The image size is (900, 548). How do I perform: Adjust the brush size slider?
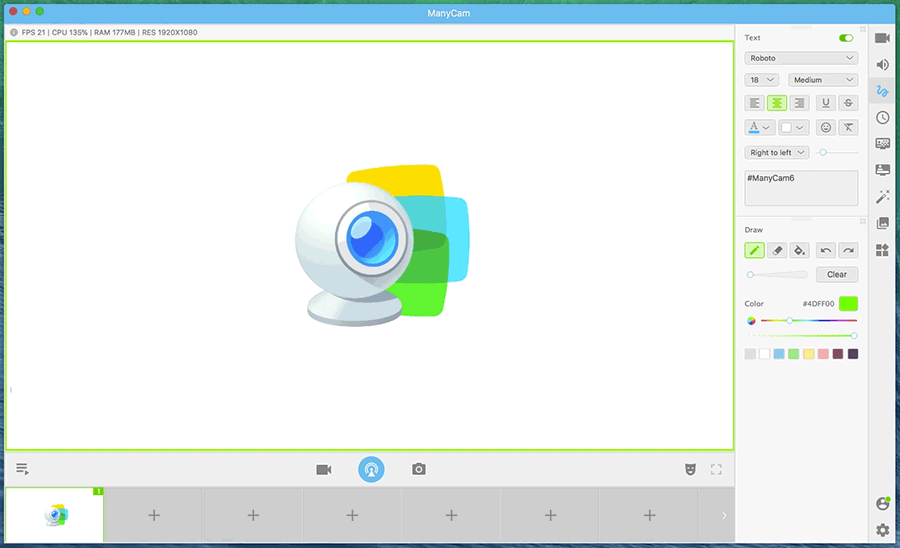click(x=777, y=275)
